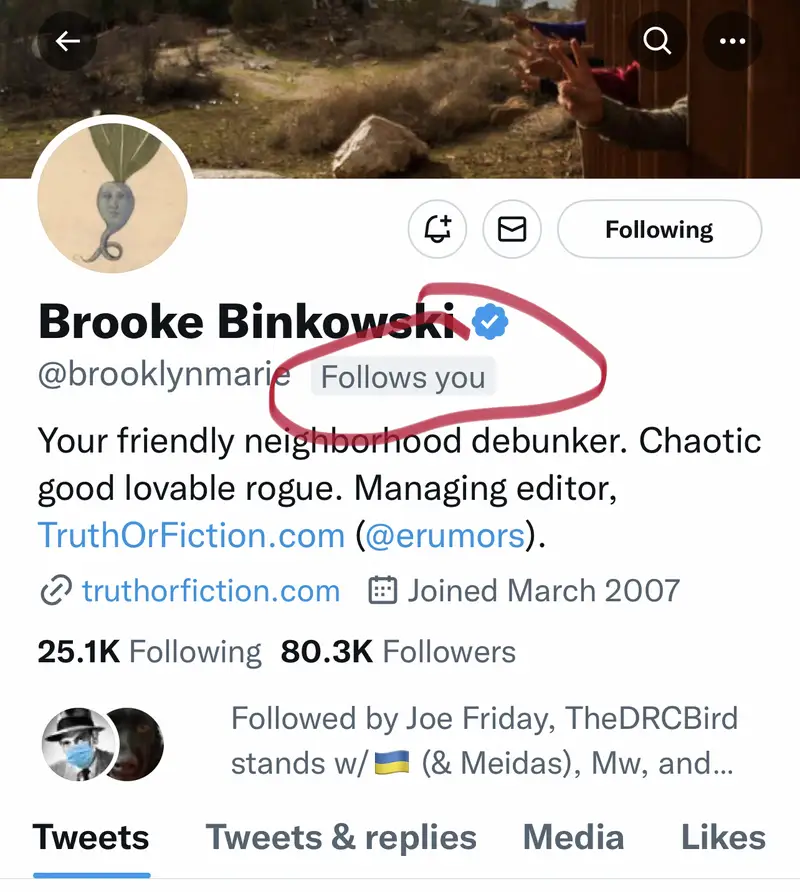Turn on notifications with the bell icon

(x=438, y=229)
